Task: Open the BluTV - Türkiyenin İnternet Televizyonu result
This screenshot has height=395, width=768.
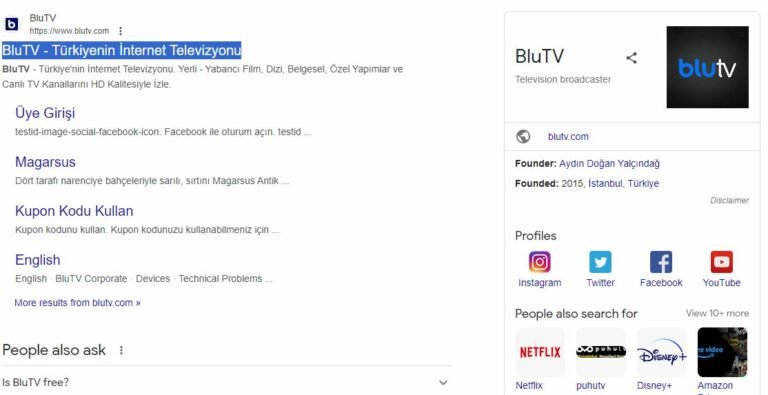Action: coord(121,50)
